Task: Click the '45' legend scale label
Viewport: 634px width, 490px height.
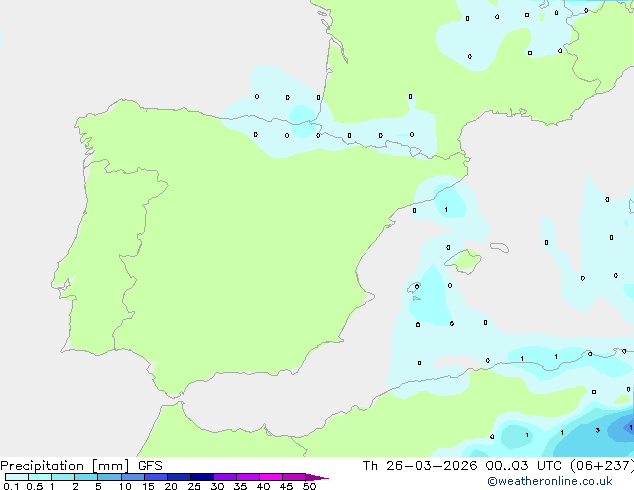Action: pos(286,486)
